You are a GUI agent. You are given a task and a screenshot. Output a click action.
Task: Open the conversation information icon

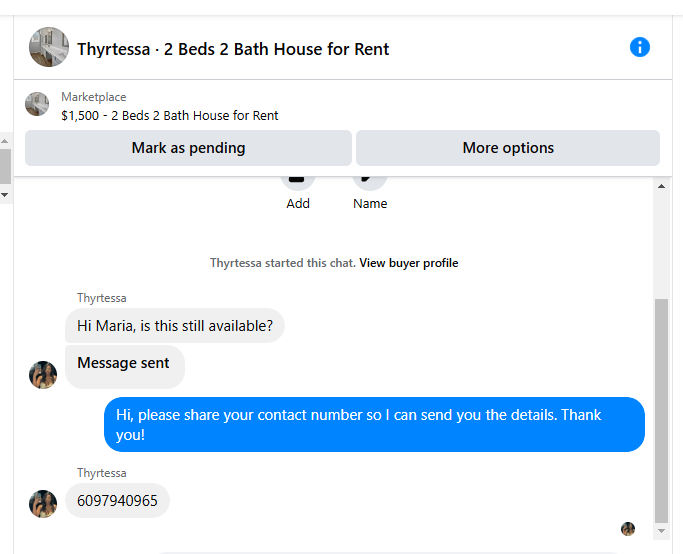pyautogui.click(x=640, y=47)
